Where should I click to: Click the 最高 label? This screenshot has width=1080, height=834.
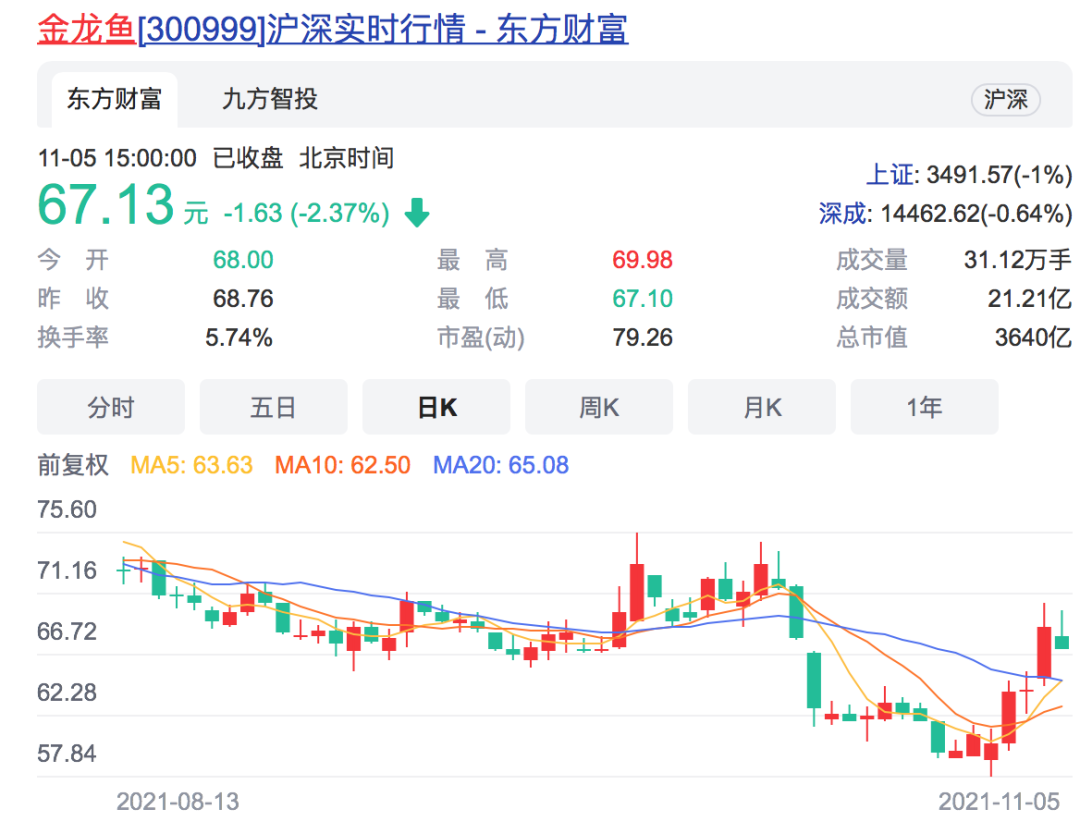click(472, 260)
